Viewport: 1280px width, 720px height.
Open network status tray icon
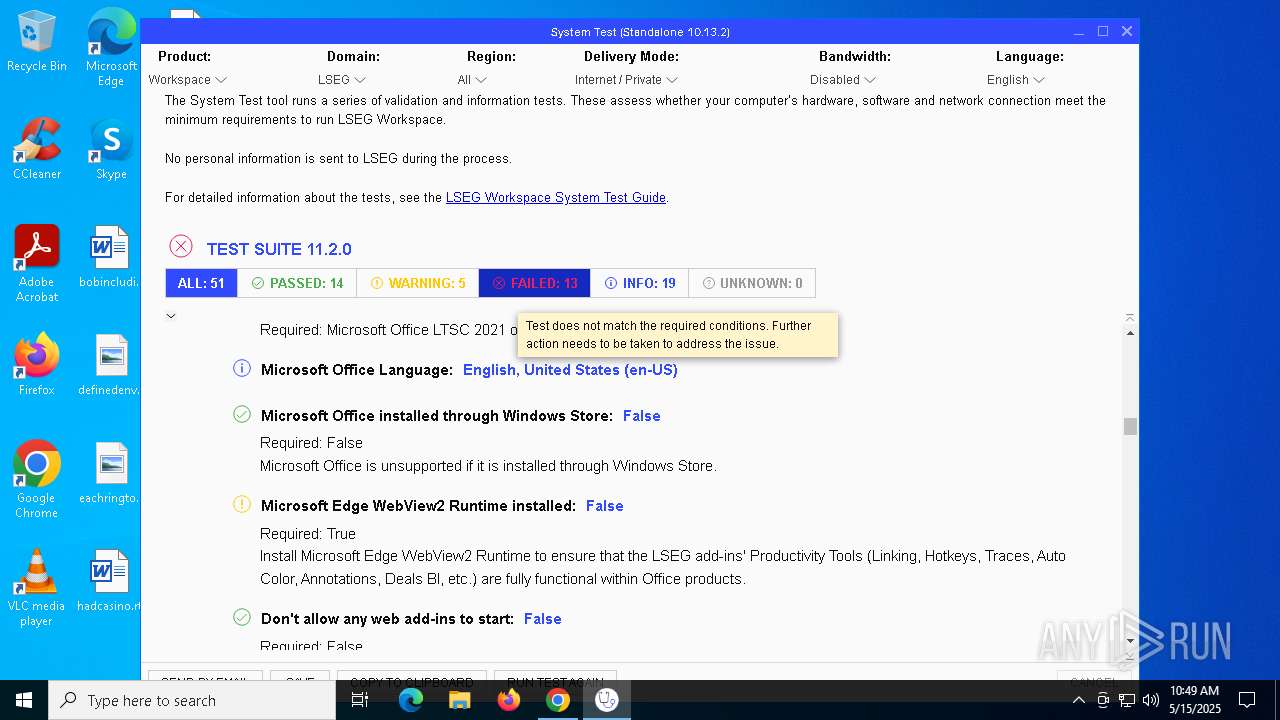1127,700
